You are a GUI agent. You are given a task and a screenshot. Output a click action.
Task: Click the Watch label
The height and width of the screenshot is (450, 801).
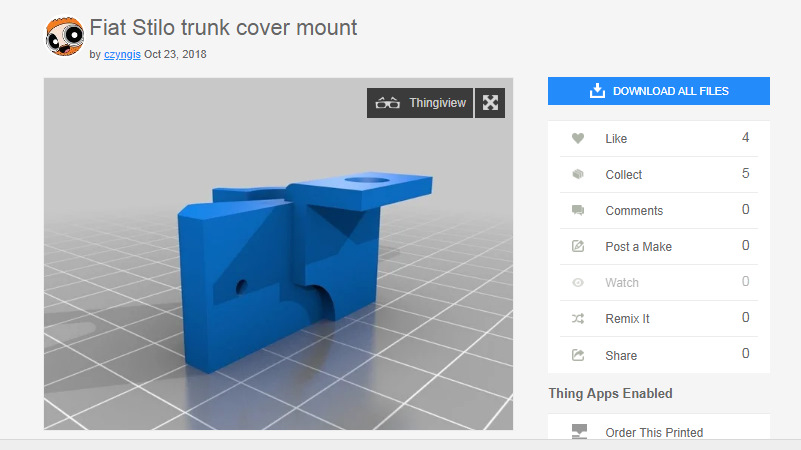click(x=622, y=282)
